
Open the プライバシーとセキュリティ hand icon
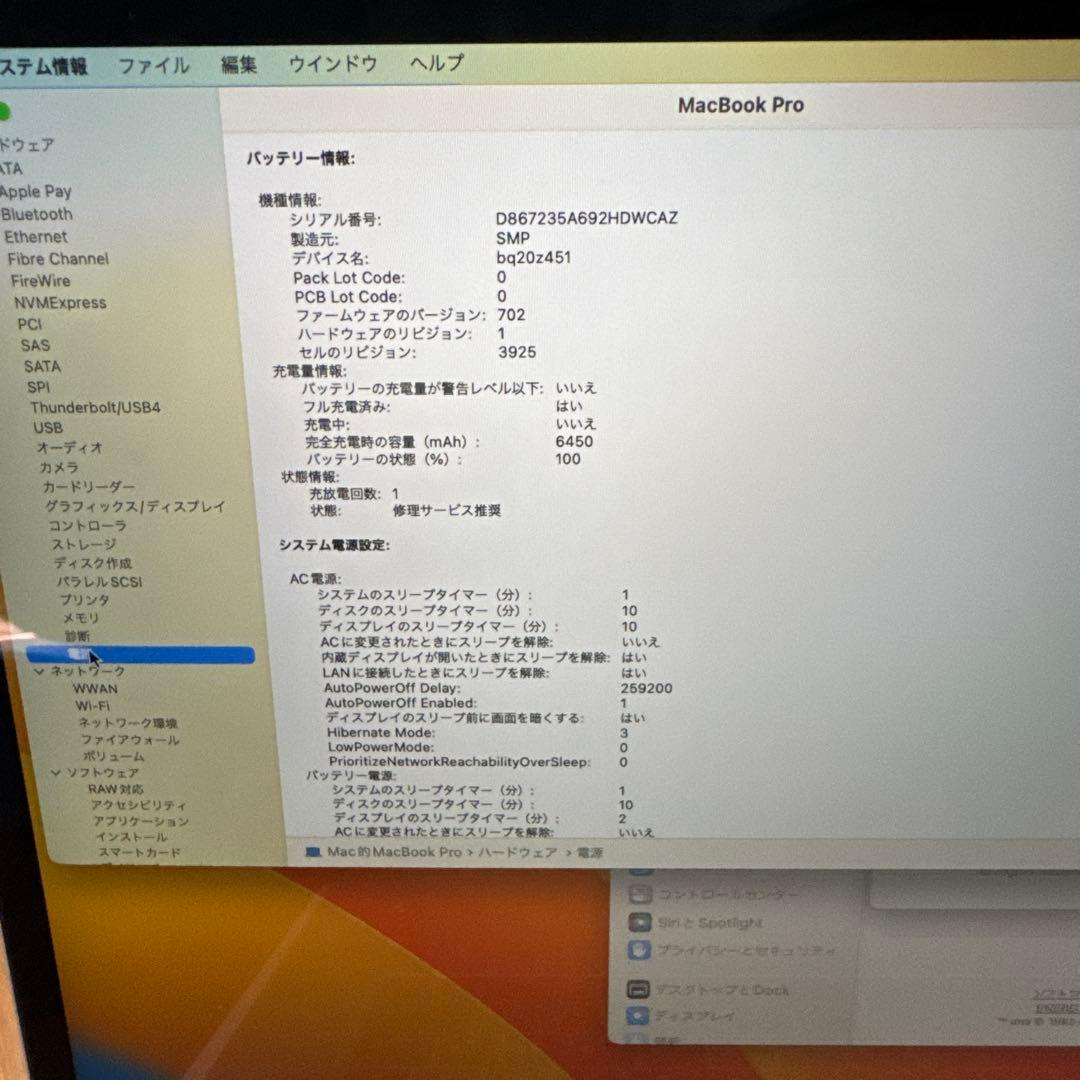point(640,951)
